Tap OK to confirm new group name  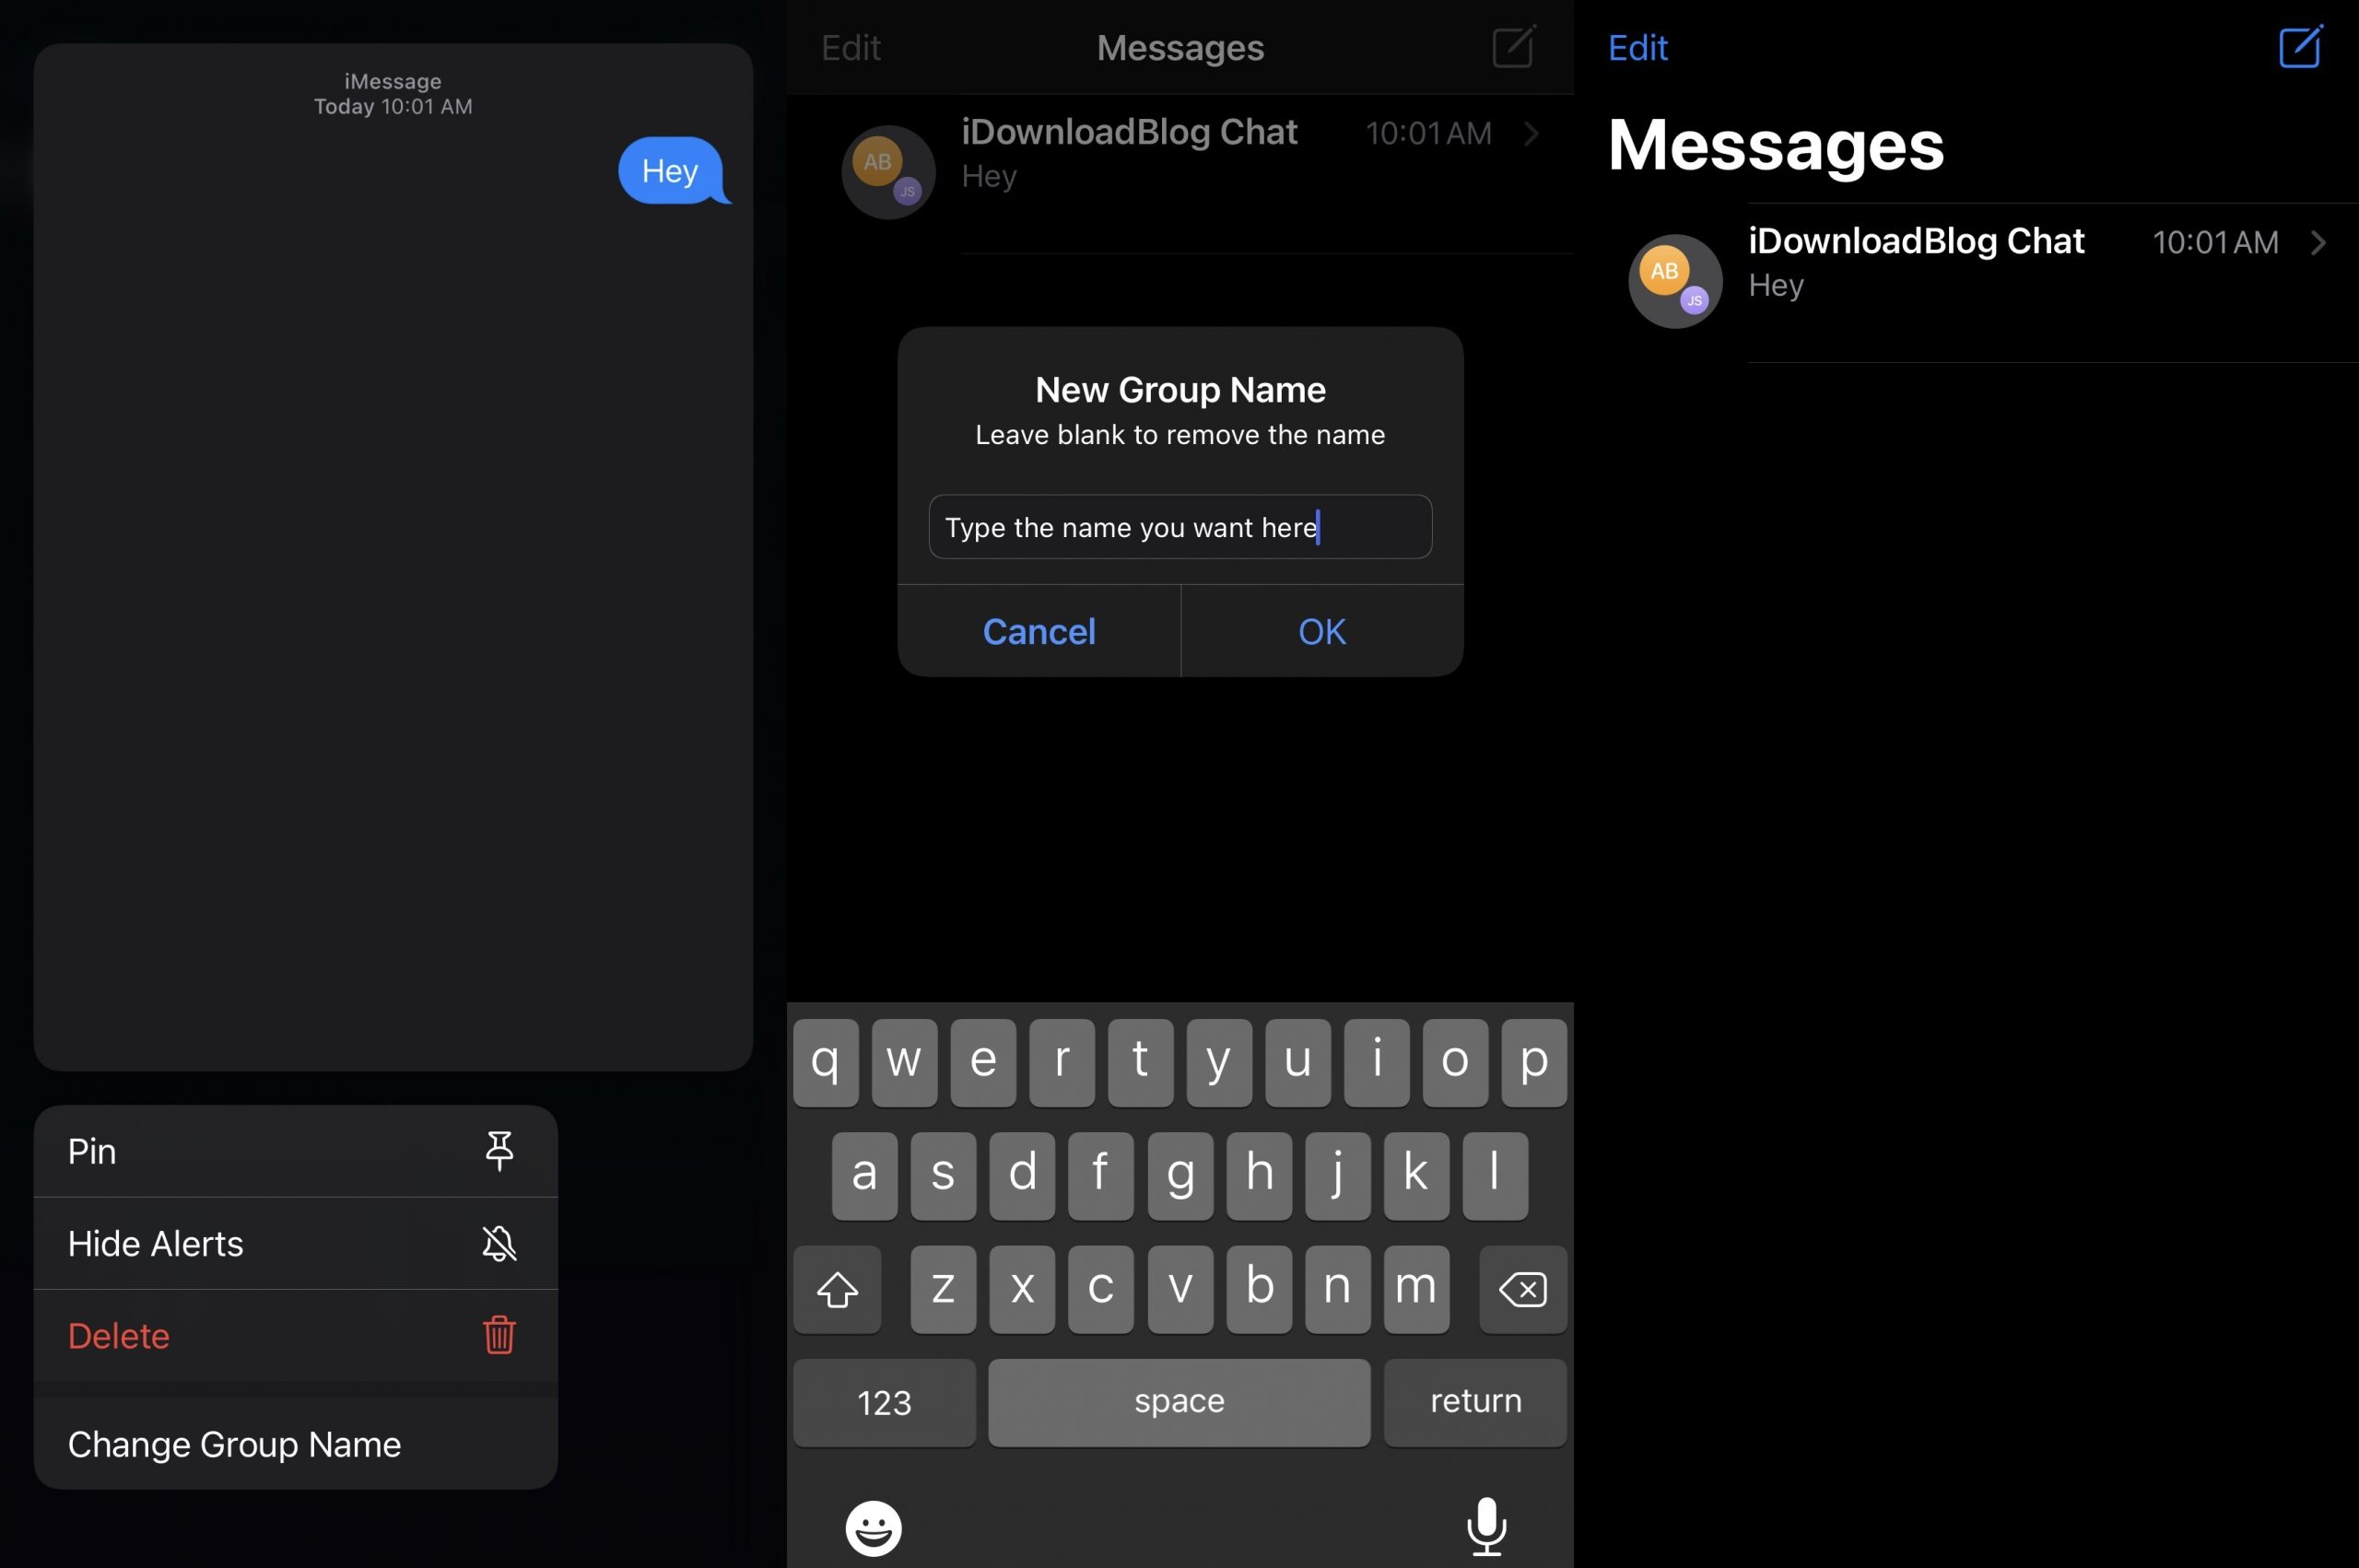[1321, 630]
